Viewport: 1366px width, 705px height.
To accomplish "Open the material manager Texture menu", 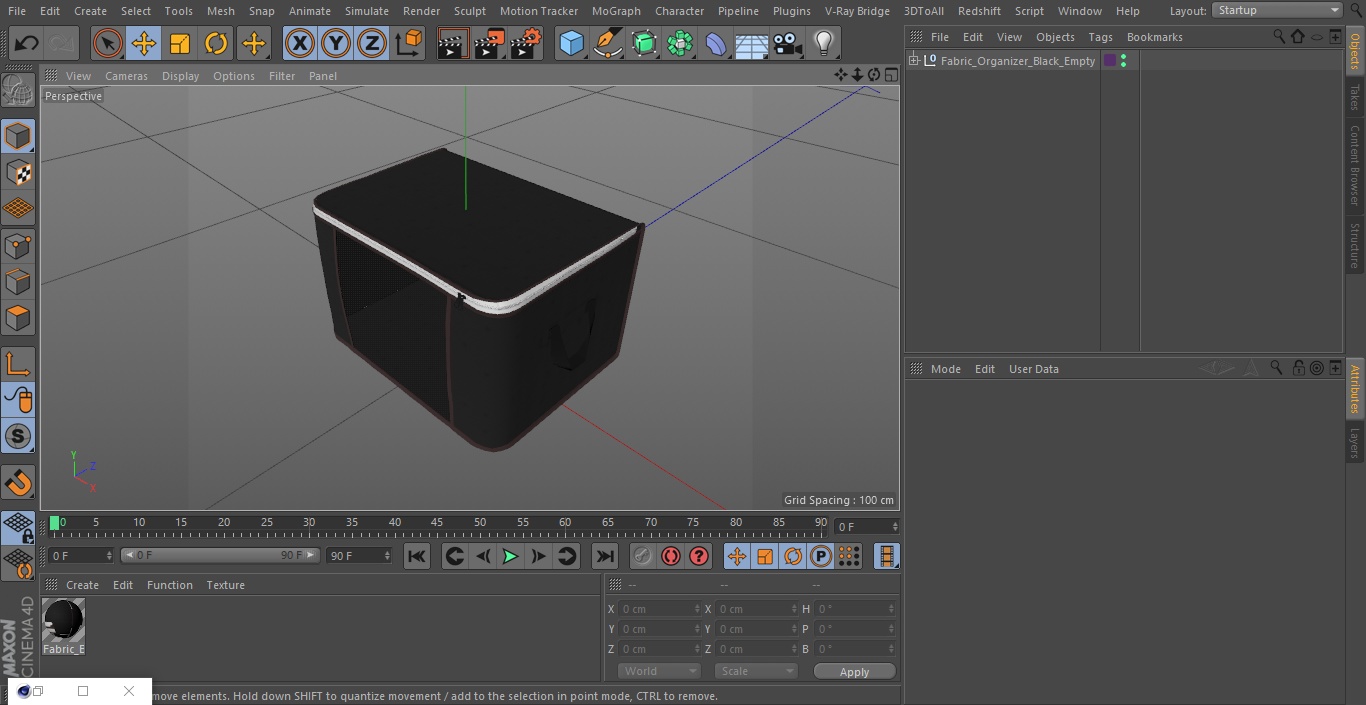I will pos(225,585).
